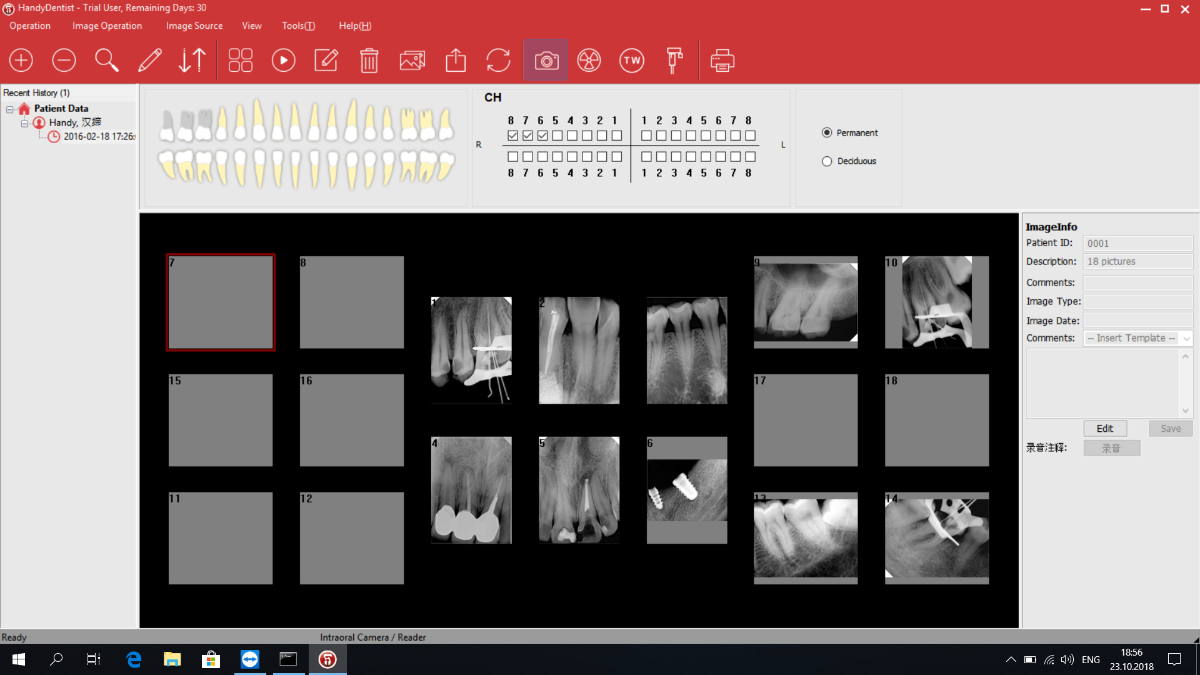Select the Deciduous teeth radio button
The image size is (1200, 675).
[827, 161]
